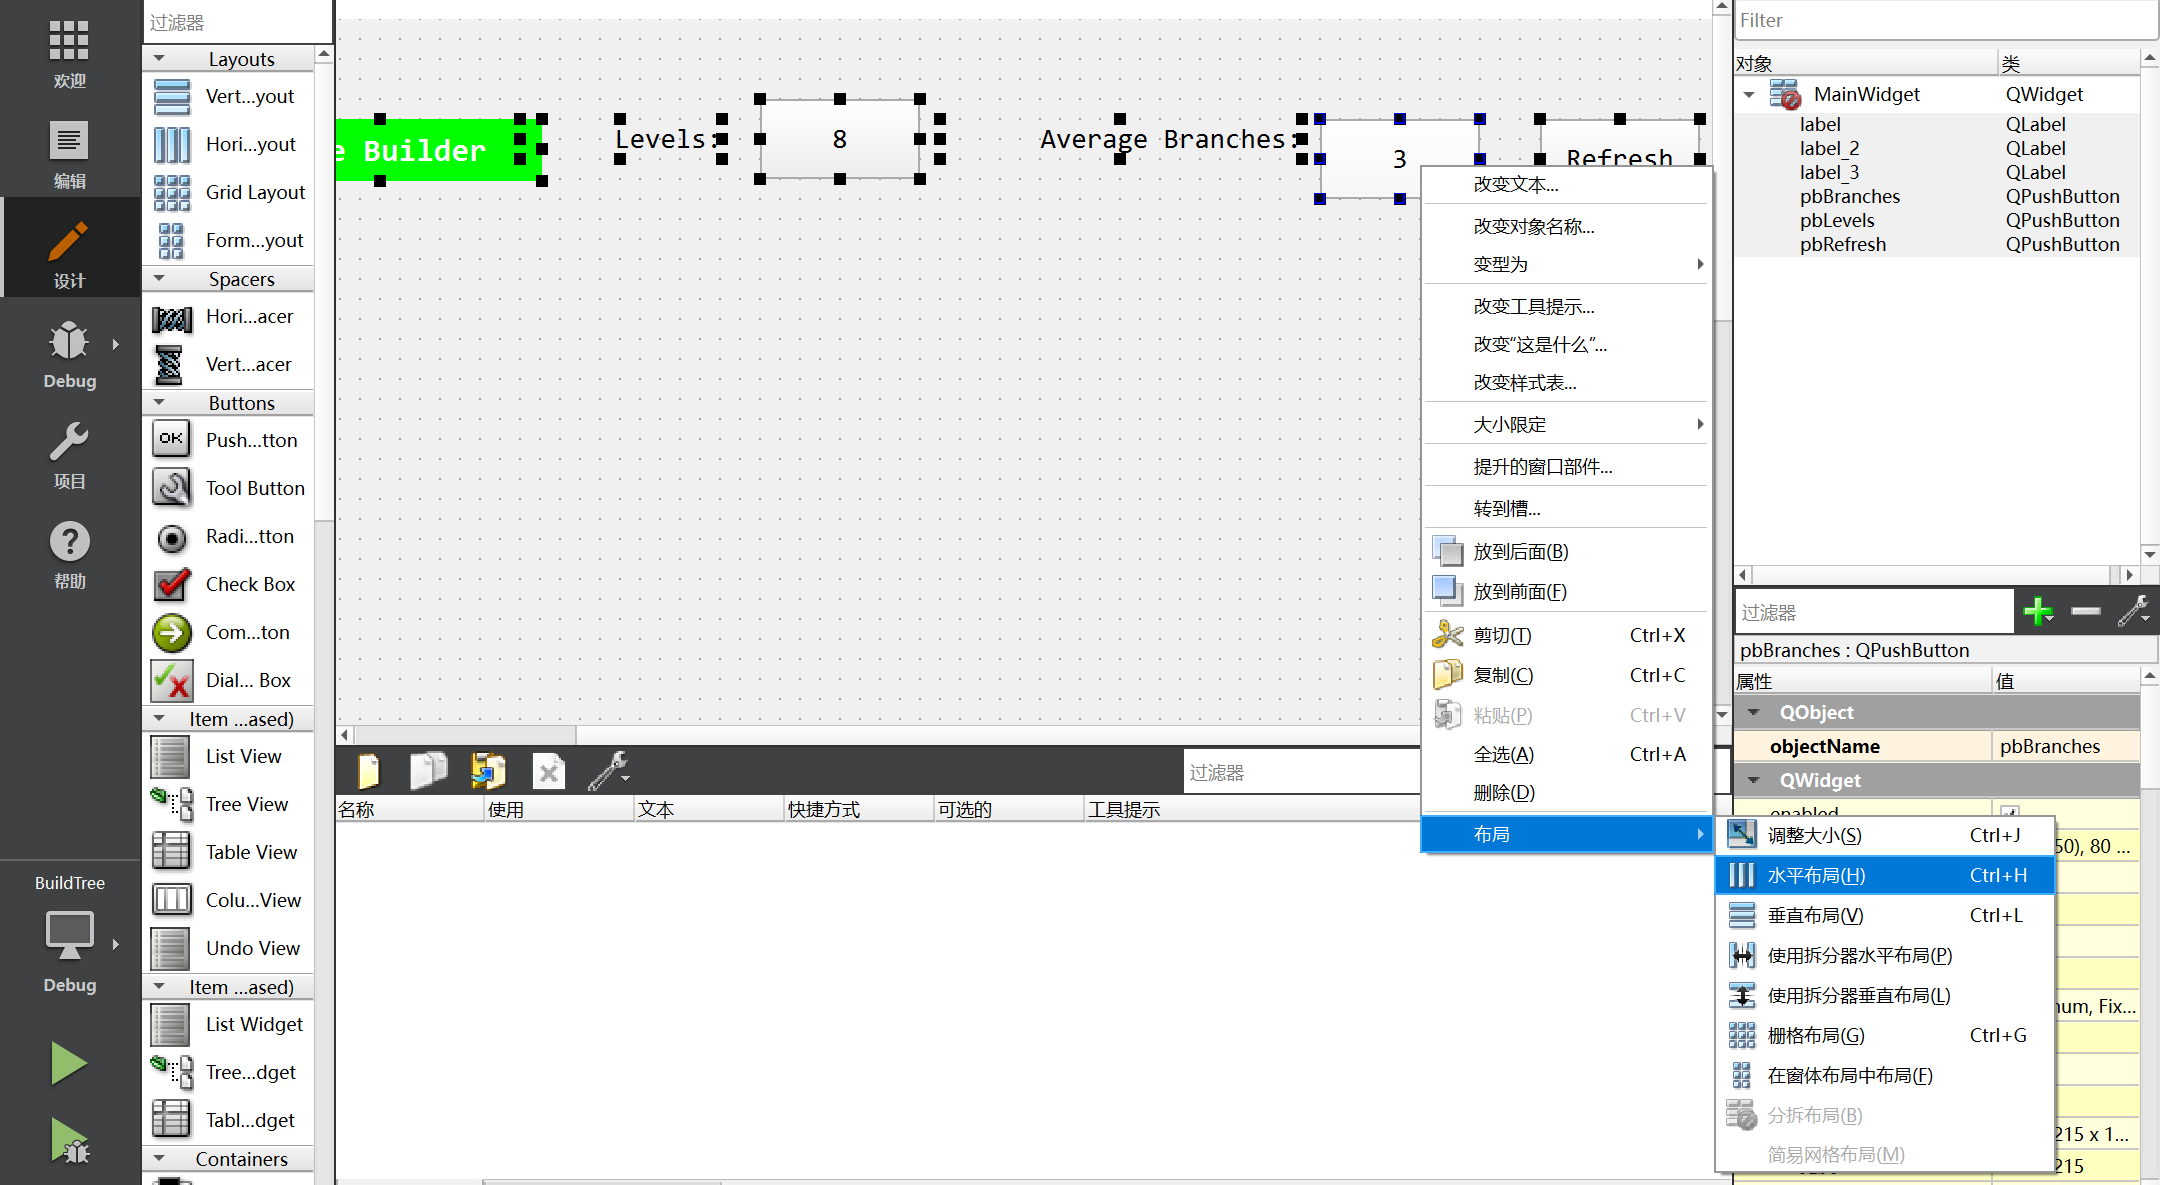Choose 转到槽... menu entry
Image resolution: width=2160 pixels, height=1185 pixels.
point(1566,509)
